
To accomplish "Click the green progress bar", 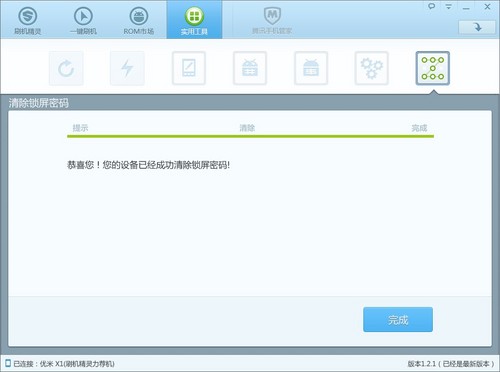I will coord(250,136).
